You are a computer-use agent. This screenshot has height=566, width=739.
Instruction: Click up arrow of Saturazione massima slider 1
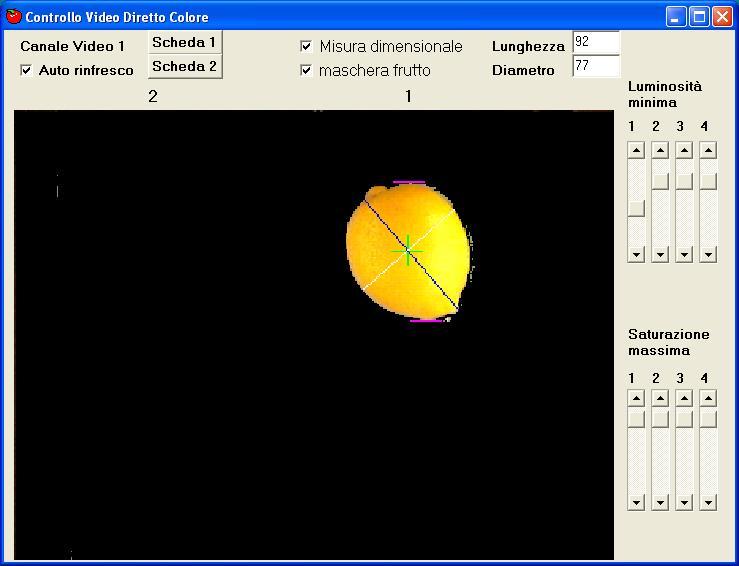point(636,398)
